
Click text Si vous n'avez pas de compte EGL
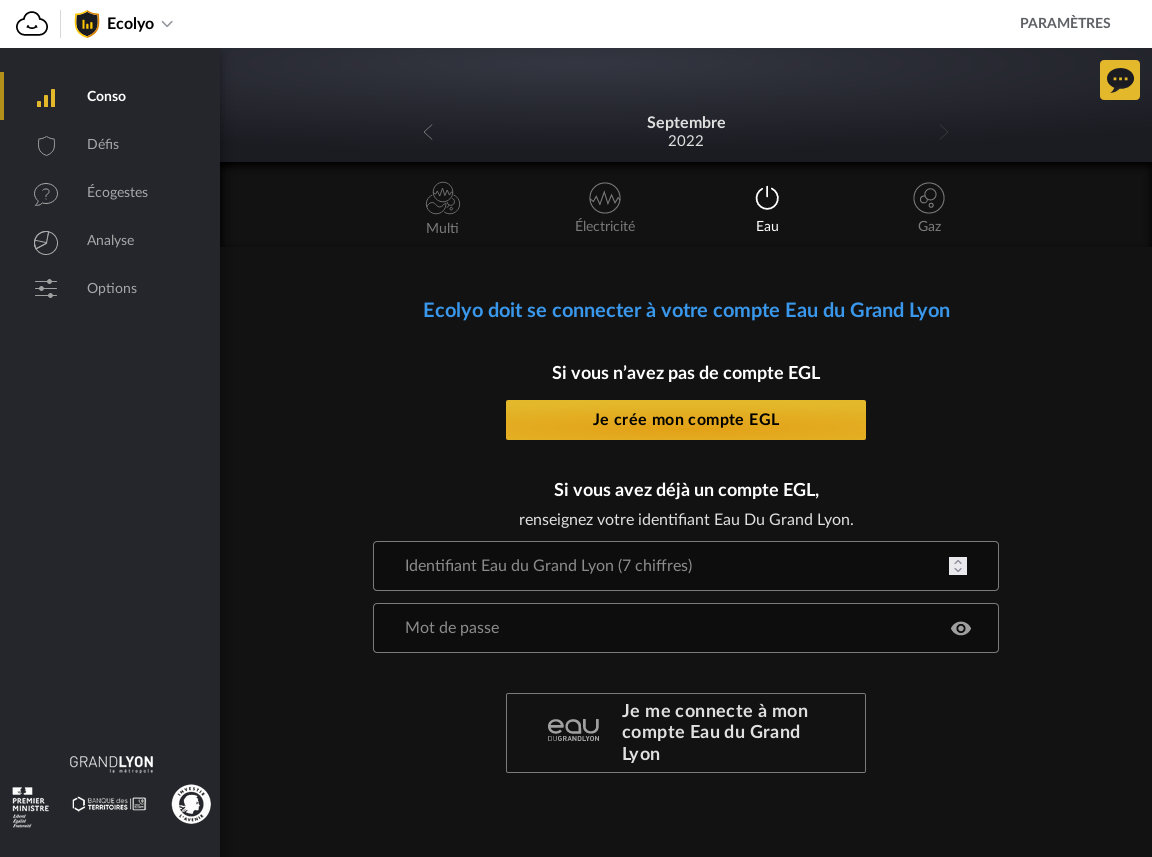click(x=685, y=373)
